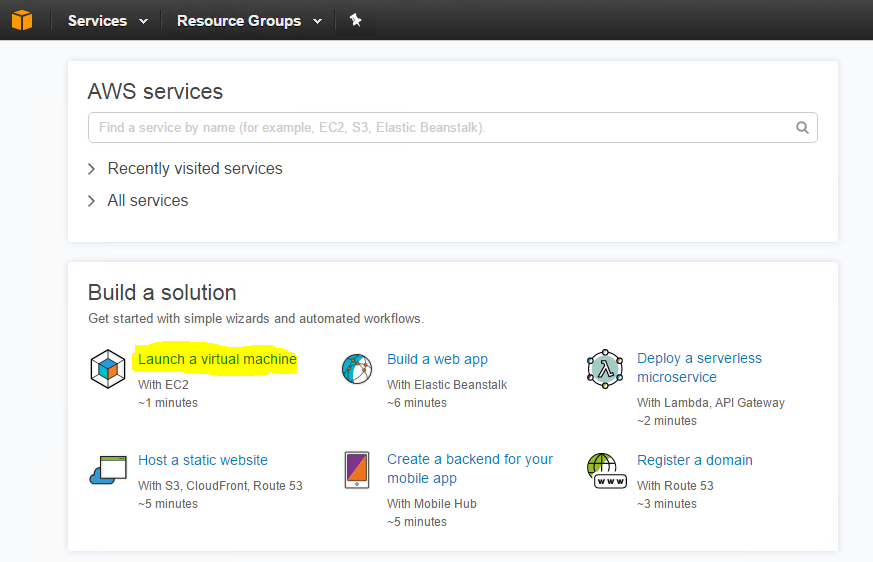The height and width of the screenshot is (562, 873).
Task: Focus the Find a service search field
Action: click(x=453, y=128)
